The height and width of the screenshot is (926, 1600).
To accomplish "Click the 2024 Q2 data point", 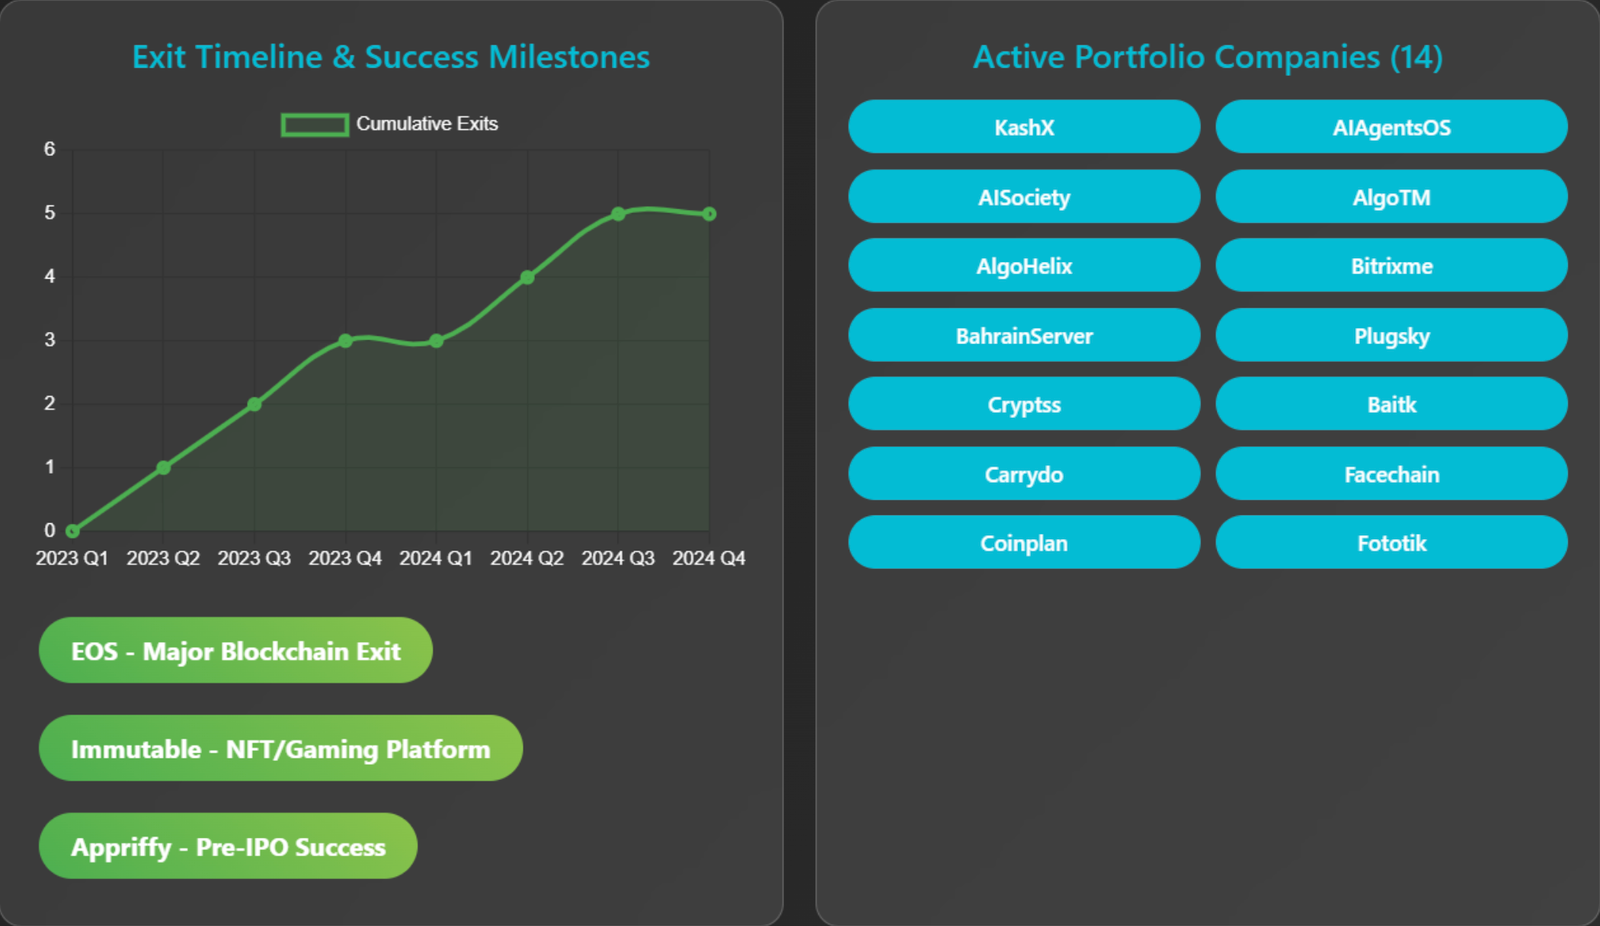I will pos(527,277).
